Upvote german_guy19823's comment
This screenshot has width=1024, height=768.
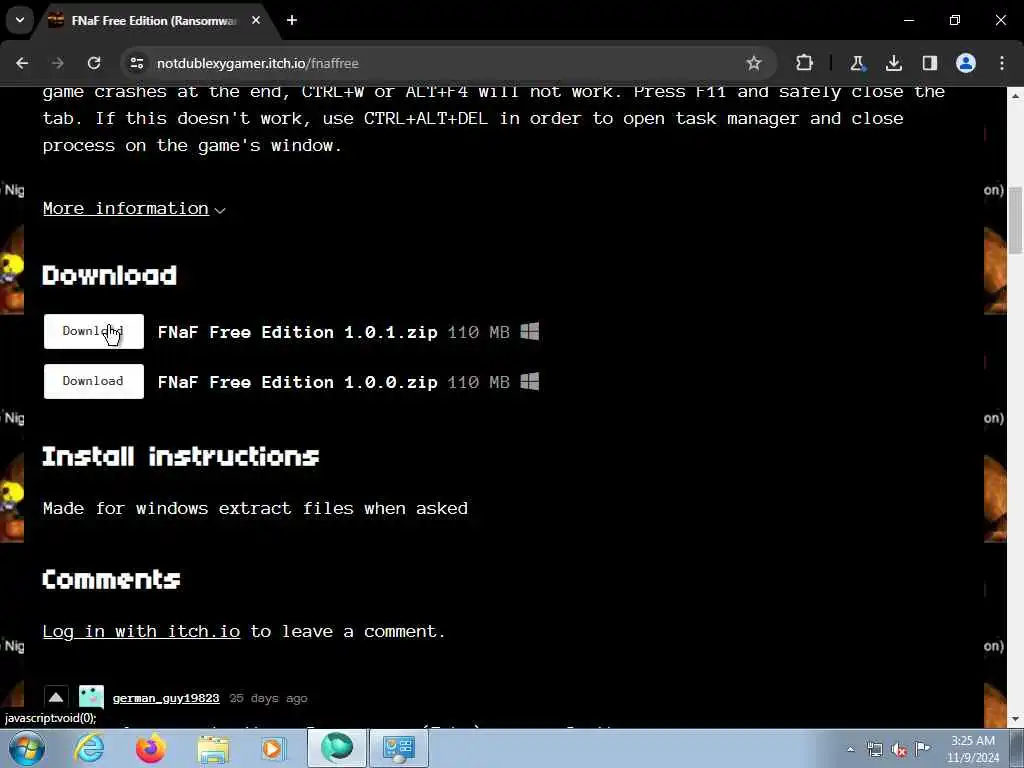[x=56, y=697]
